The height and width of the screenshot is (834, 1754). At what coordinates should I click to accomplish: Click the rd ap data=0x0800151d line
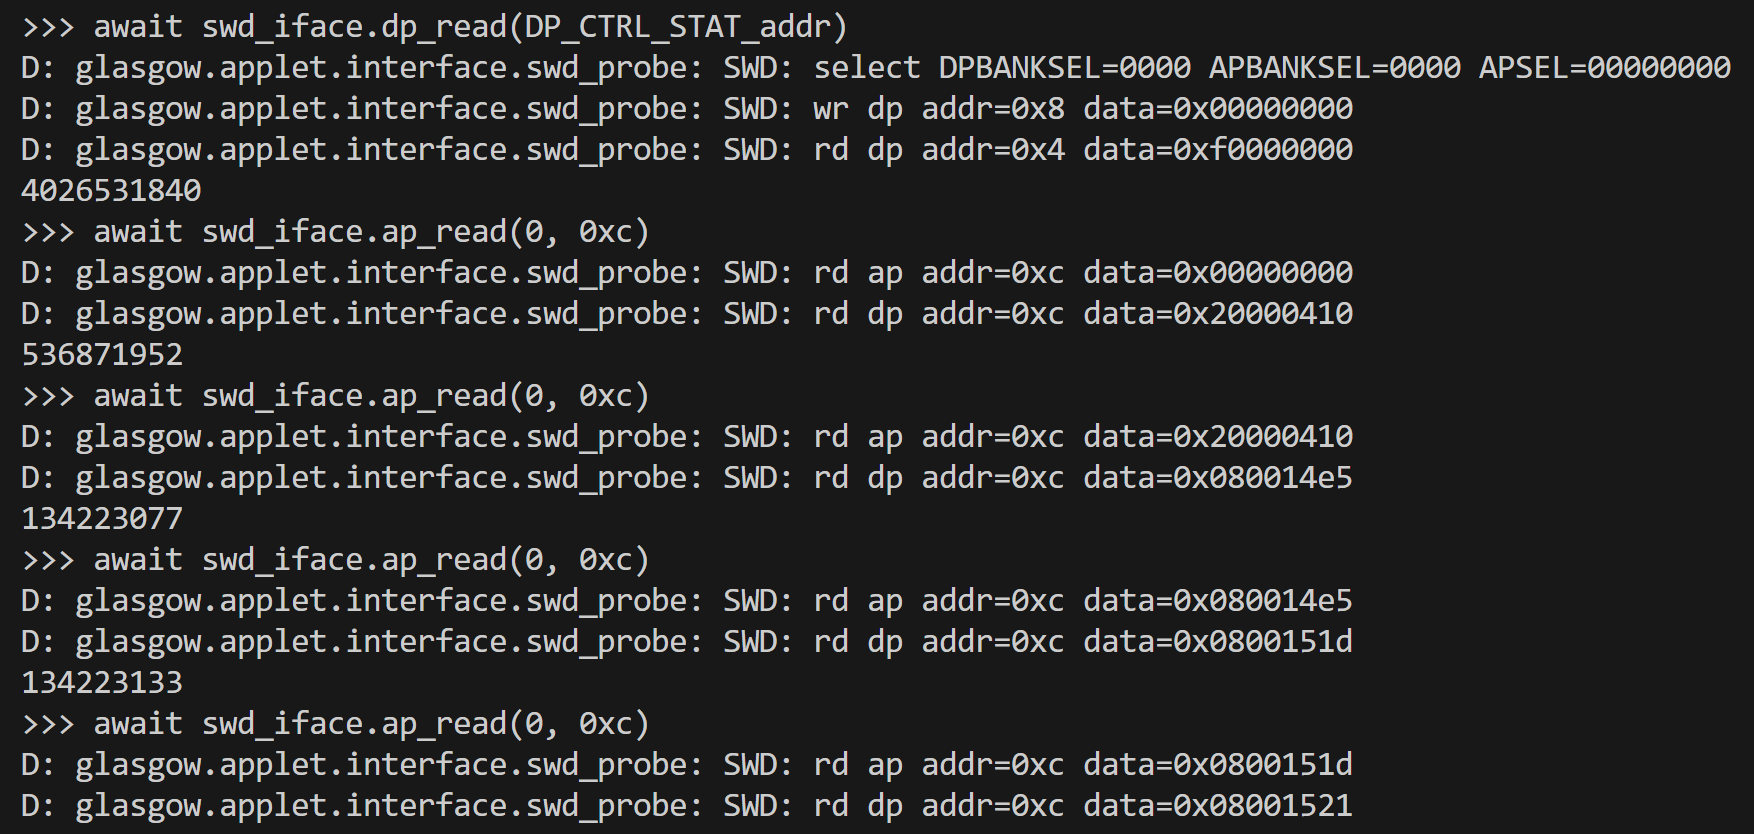pyautogui.click(x=687, y=765)
